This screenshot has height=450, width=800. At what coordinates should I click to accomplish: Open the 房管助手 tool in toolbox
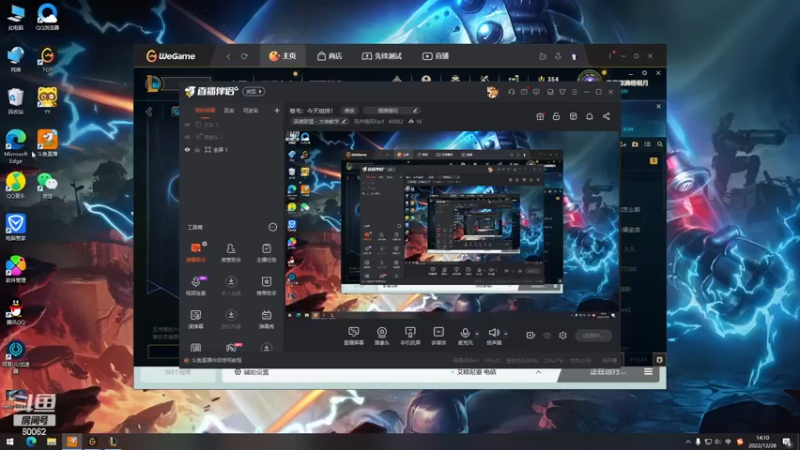click(231, 253)
